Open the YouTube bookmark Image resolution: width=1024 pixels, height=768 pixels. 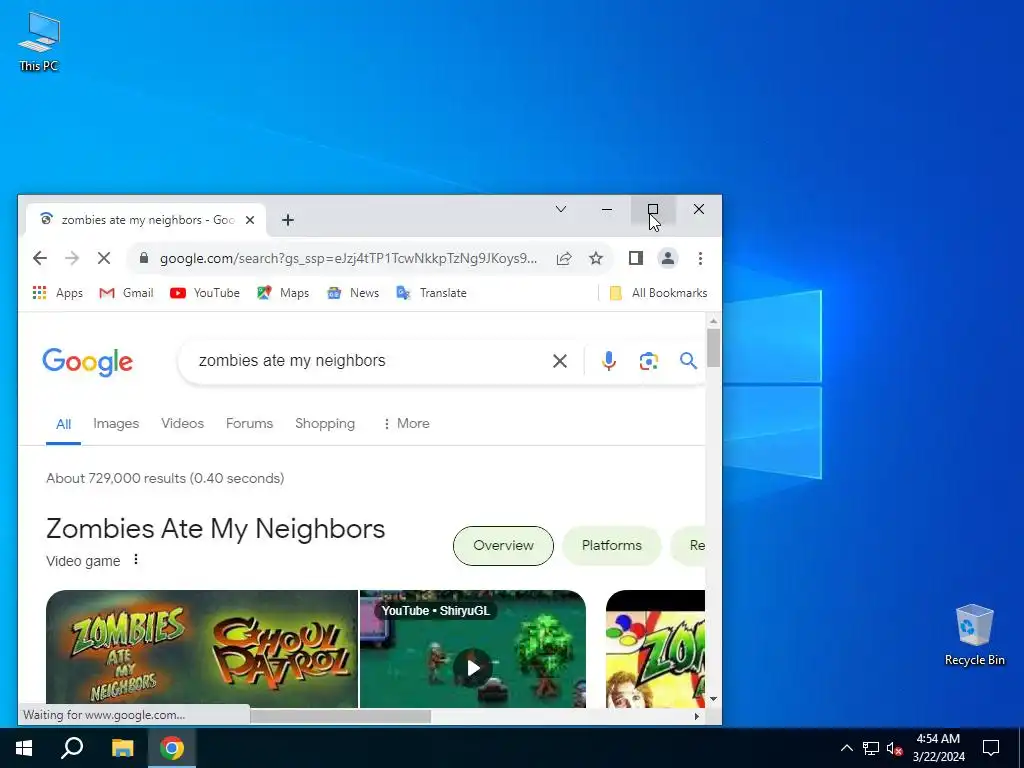204,293
